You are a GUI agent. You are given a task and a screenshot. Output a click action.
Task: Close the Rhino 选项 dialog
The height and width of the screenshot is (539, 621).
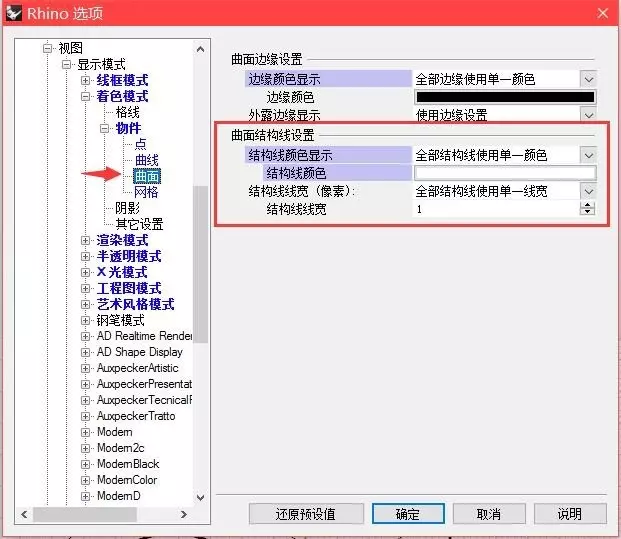pos(602,13)
